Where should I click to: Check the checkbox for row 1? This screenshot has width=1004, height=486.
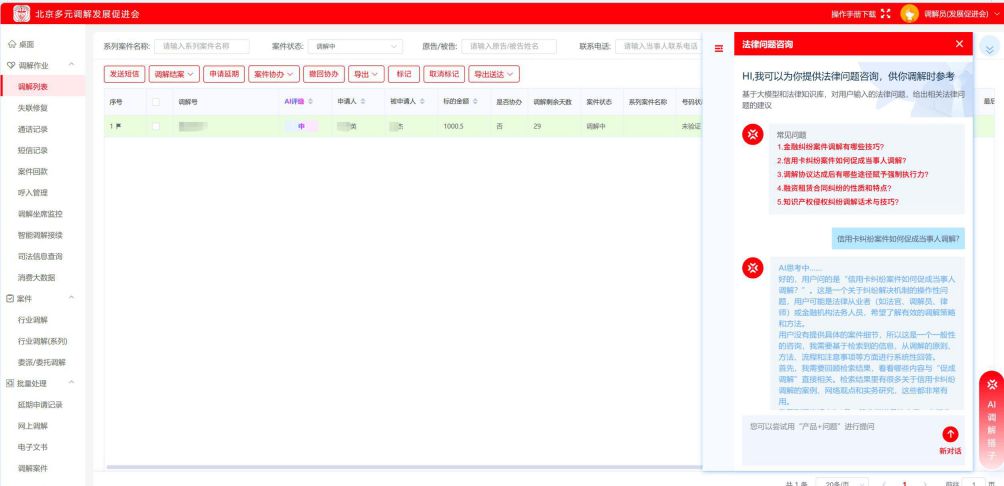pyautogui.click(x=155, y=126)
